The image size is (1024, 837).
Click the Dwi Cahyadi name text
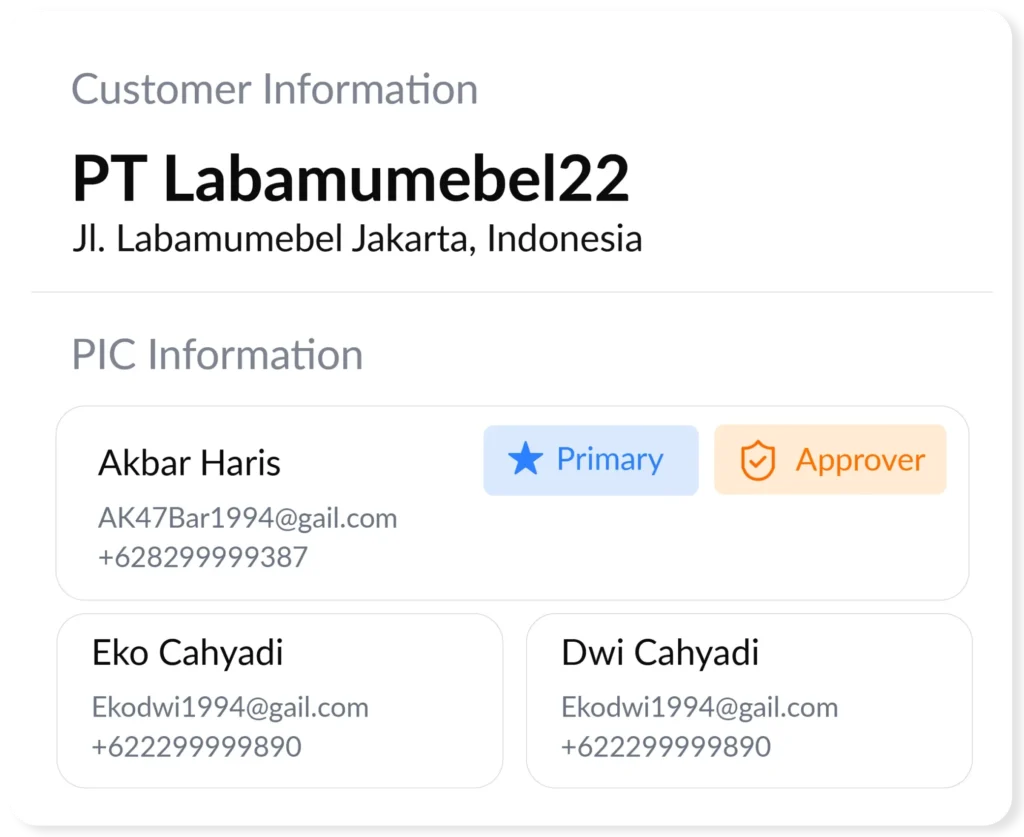[x=660, y=653]
